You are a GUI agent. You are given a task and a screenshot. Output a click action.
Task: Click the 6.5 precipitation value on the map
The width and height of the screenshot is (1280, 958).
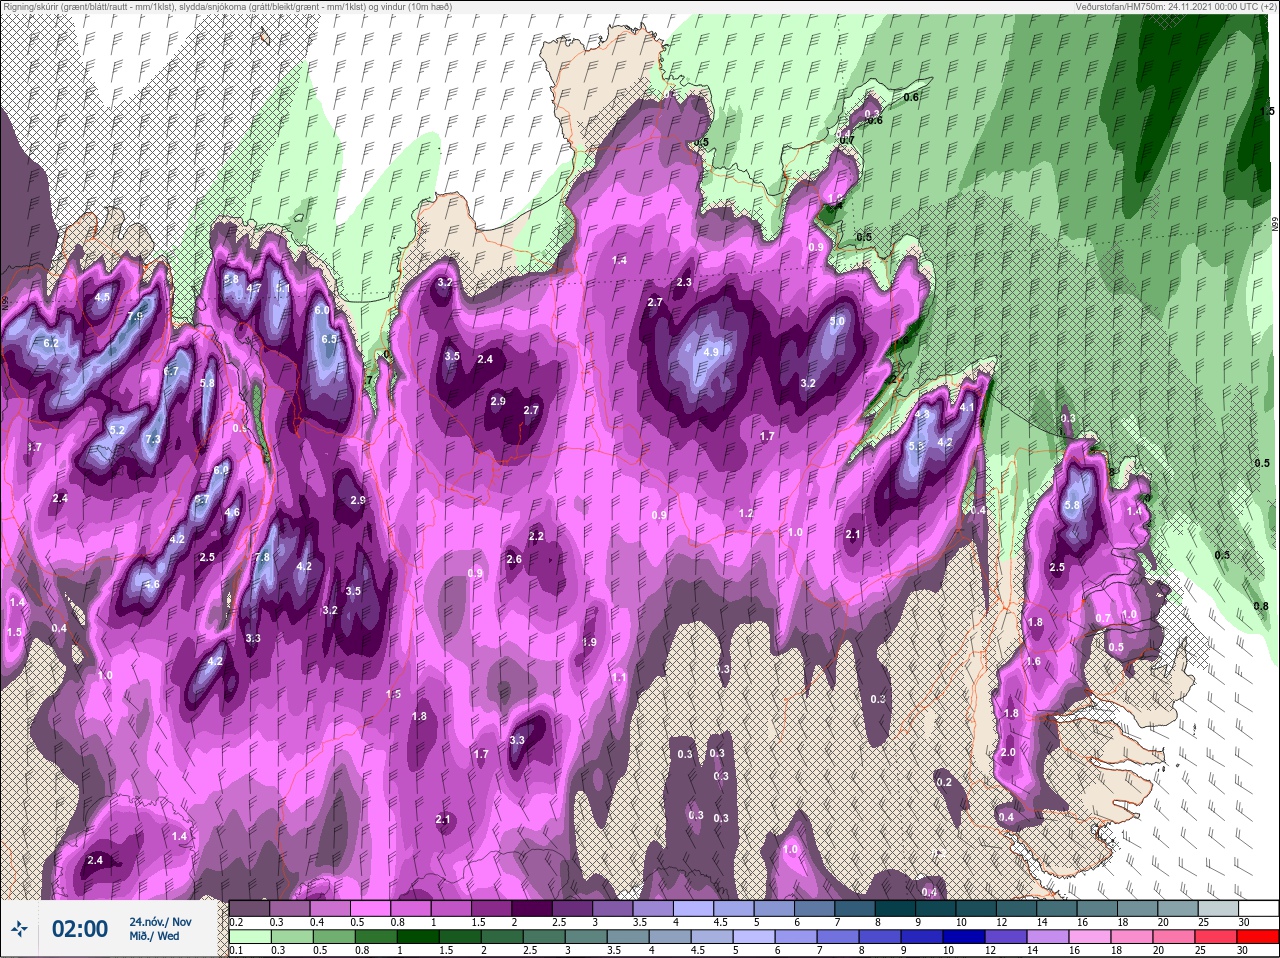click(330, 339)
